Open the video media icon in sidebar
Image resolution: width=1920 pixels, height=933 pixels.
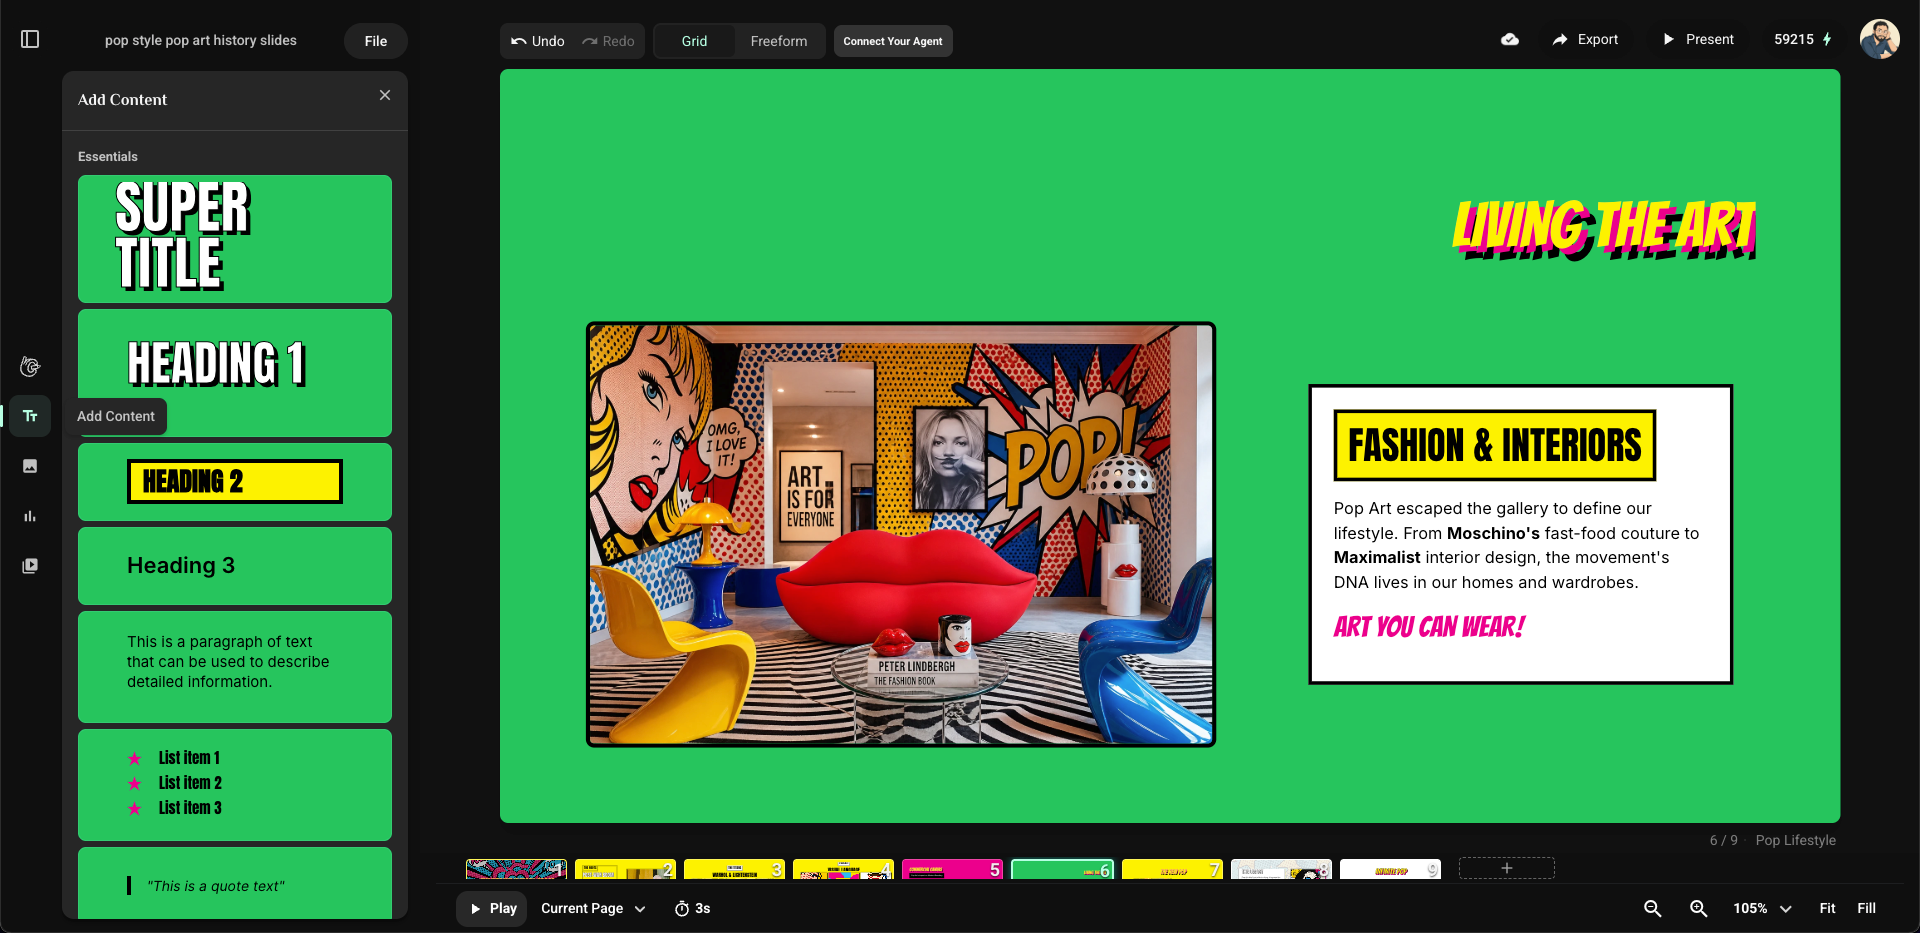30,565
